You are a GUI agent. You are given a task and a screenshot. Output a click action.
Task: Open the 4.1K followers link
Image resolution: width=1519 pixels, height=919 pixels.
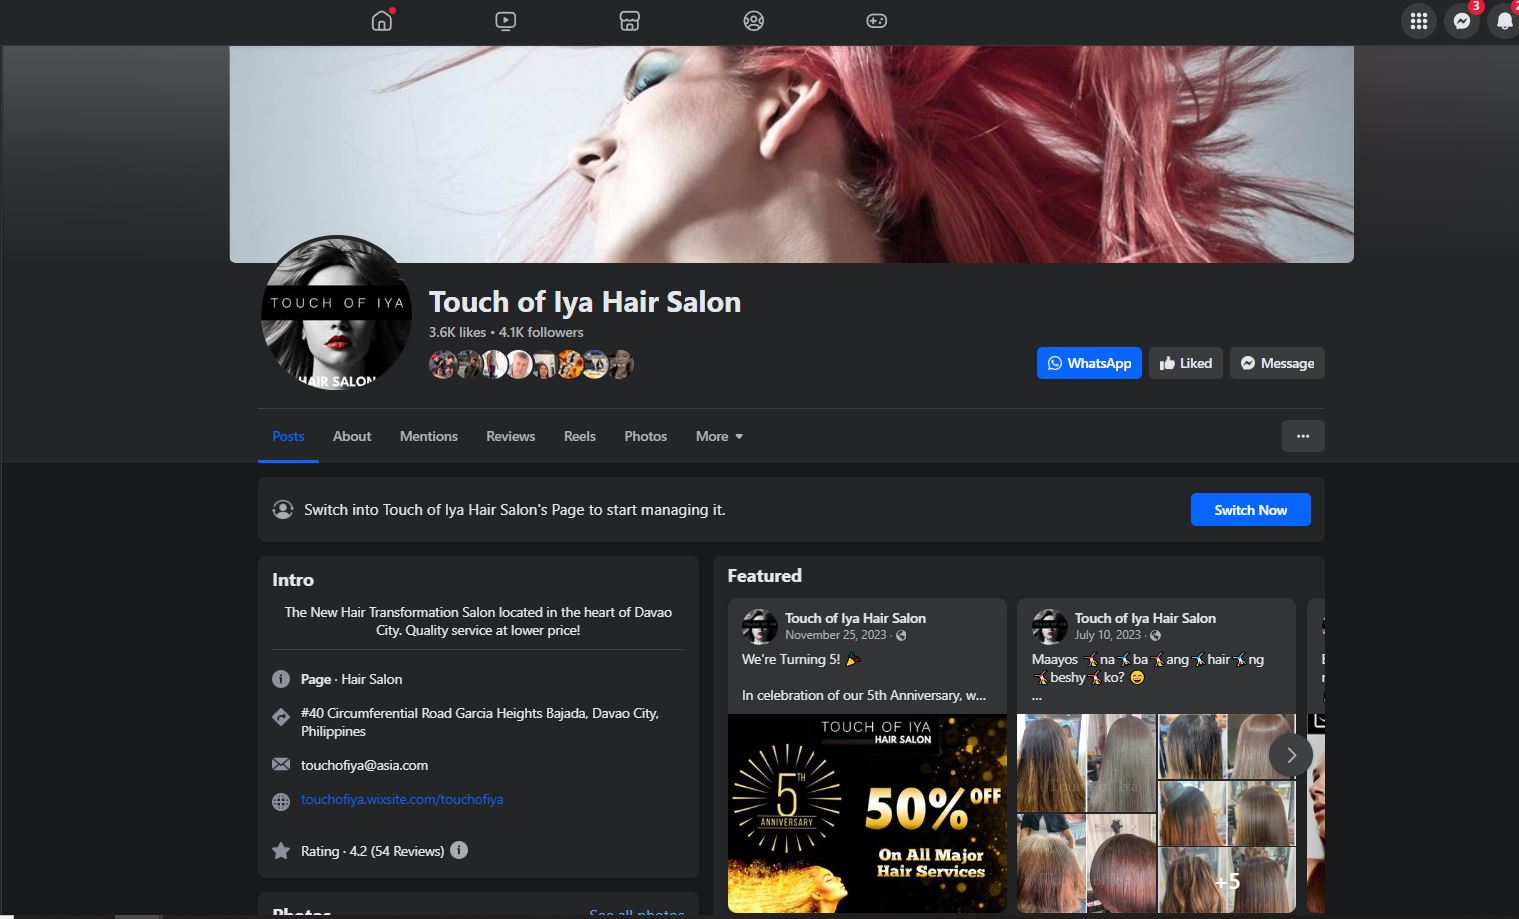541,332
